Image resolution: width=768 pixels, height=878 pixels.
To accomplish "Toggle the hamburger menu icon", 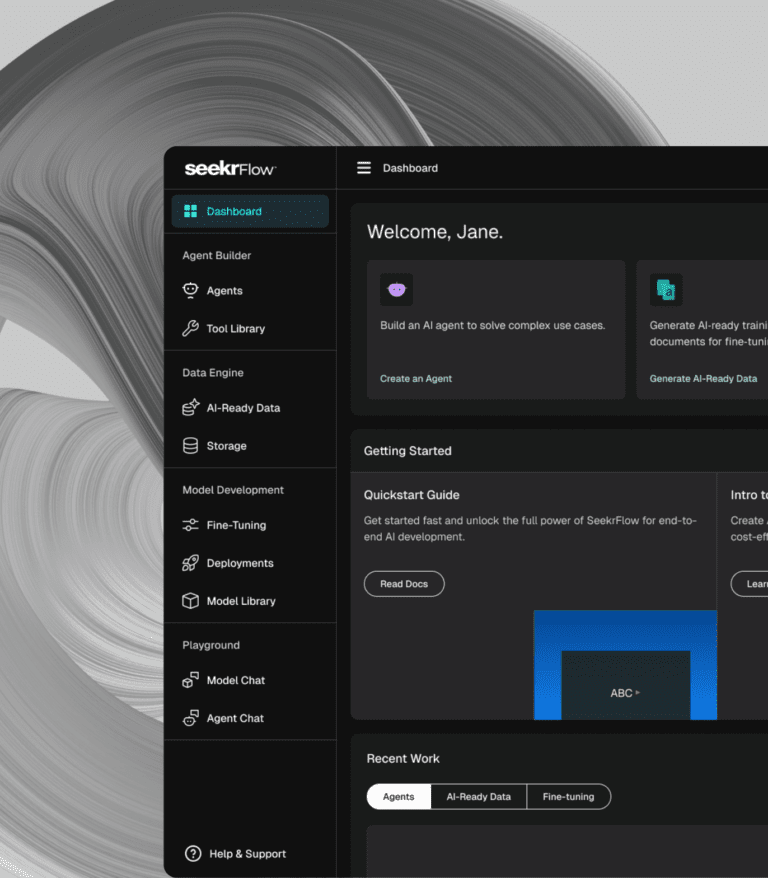I will pos(364,168).
